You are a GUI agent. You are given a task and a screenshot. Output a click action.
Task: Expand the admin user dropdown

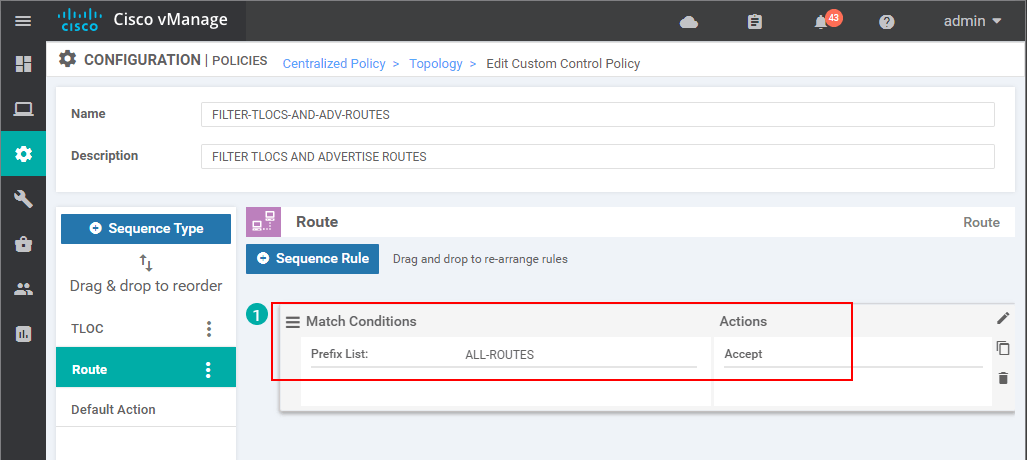(x=973, y=21)
